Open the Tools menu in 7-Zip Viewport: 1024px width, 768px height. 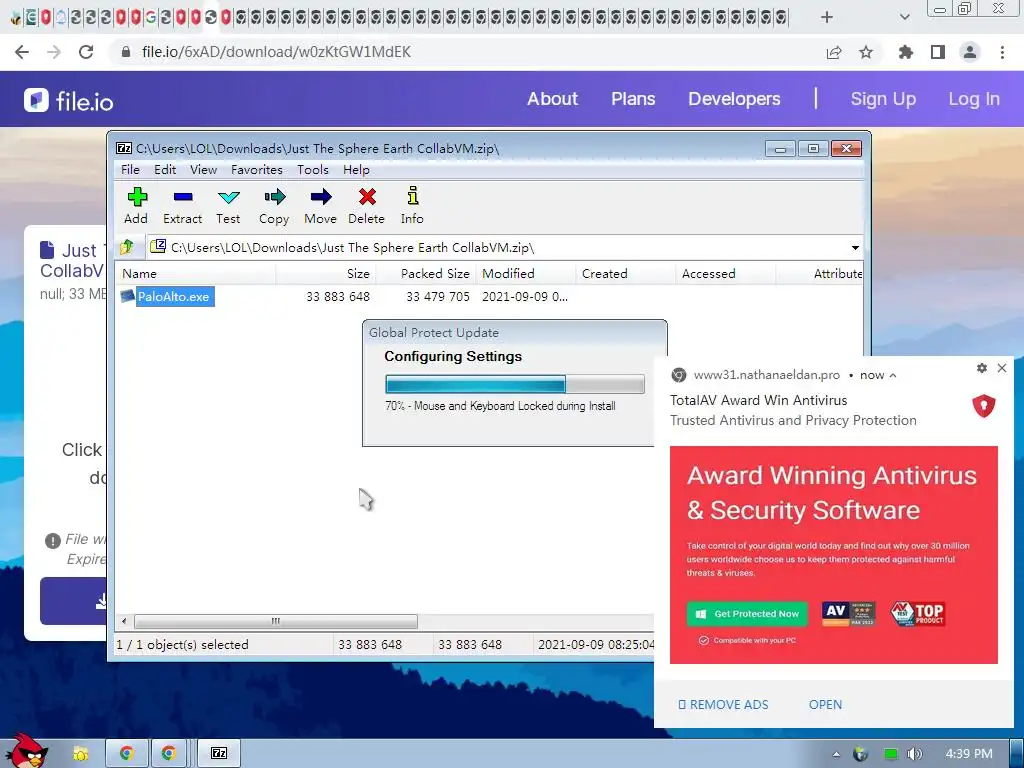(x=313, y=170)
